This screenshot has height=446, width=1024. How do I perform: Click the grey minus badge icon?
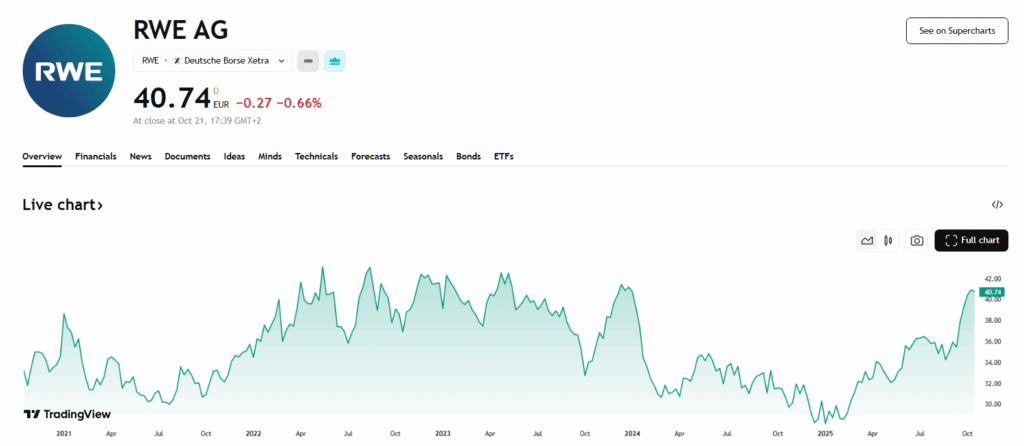[309, 61]
